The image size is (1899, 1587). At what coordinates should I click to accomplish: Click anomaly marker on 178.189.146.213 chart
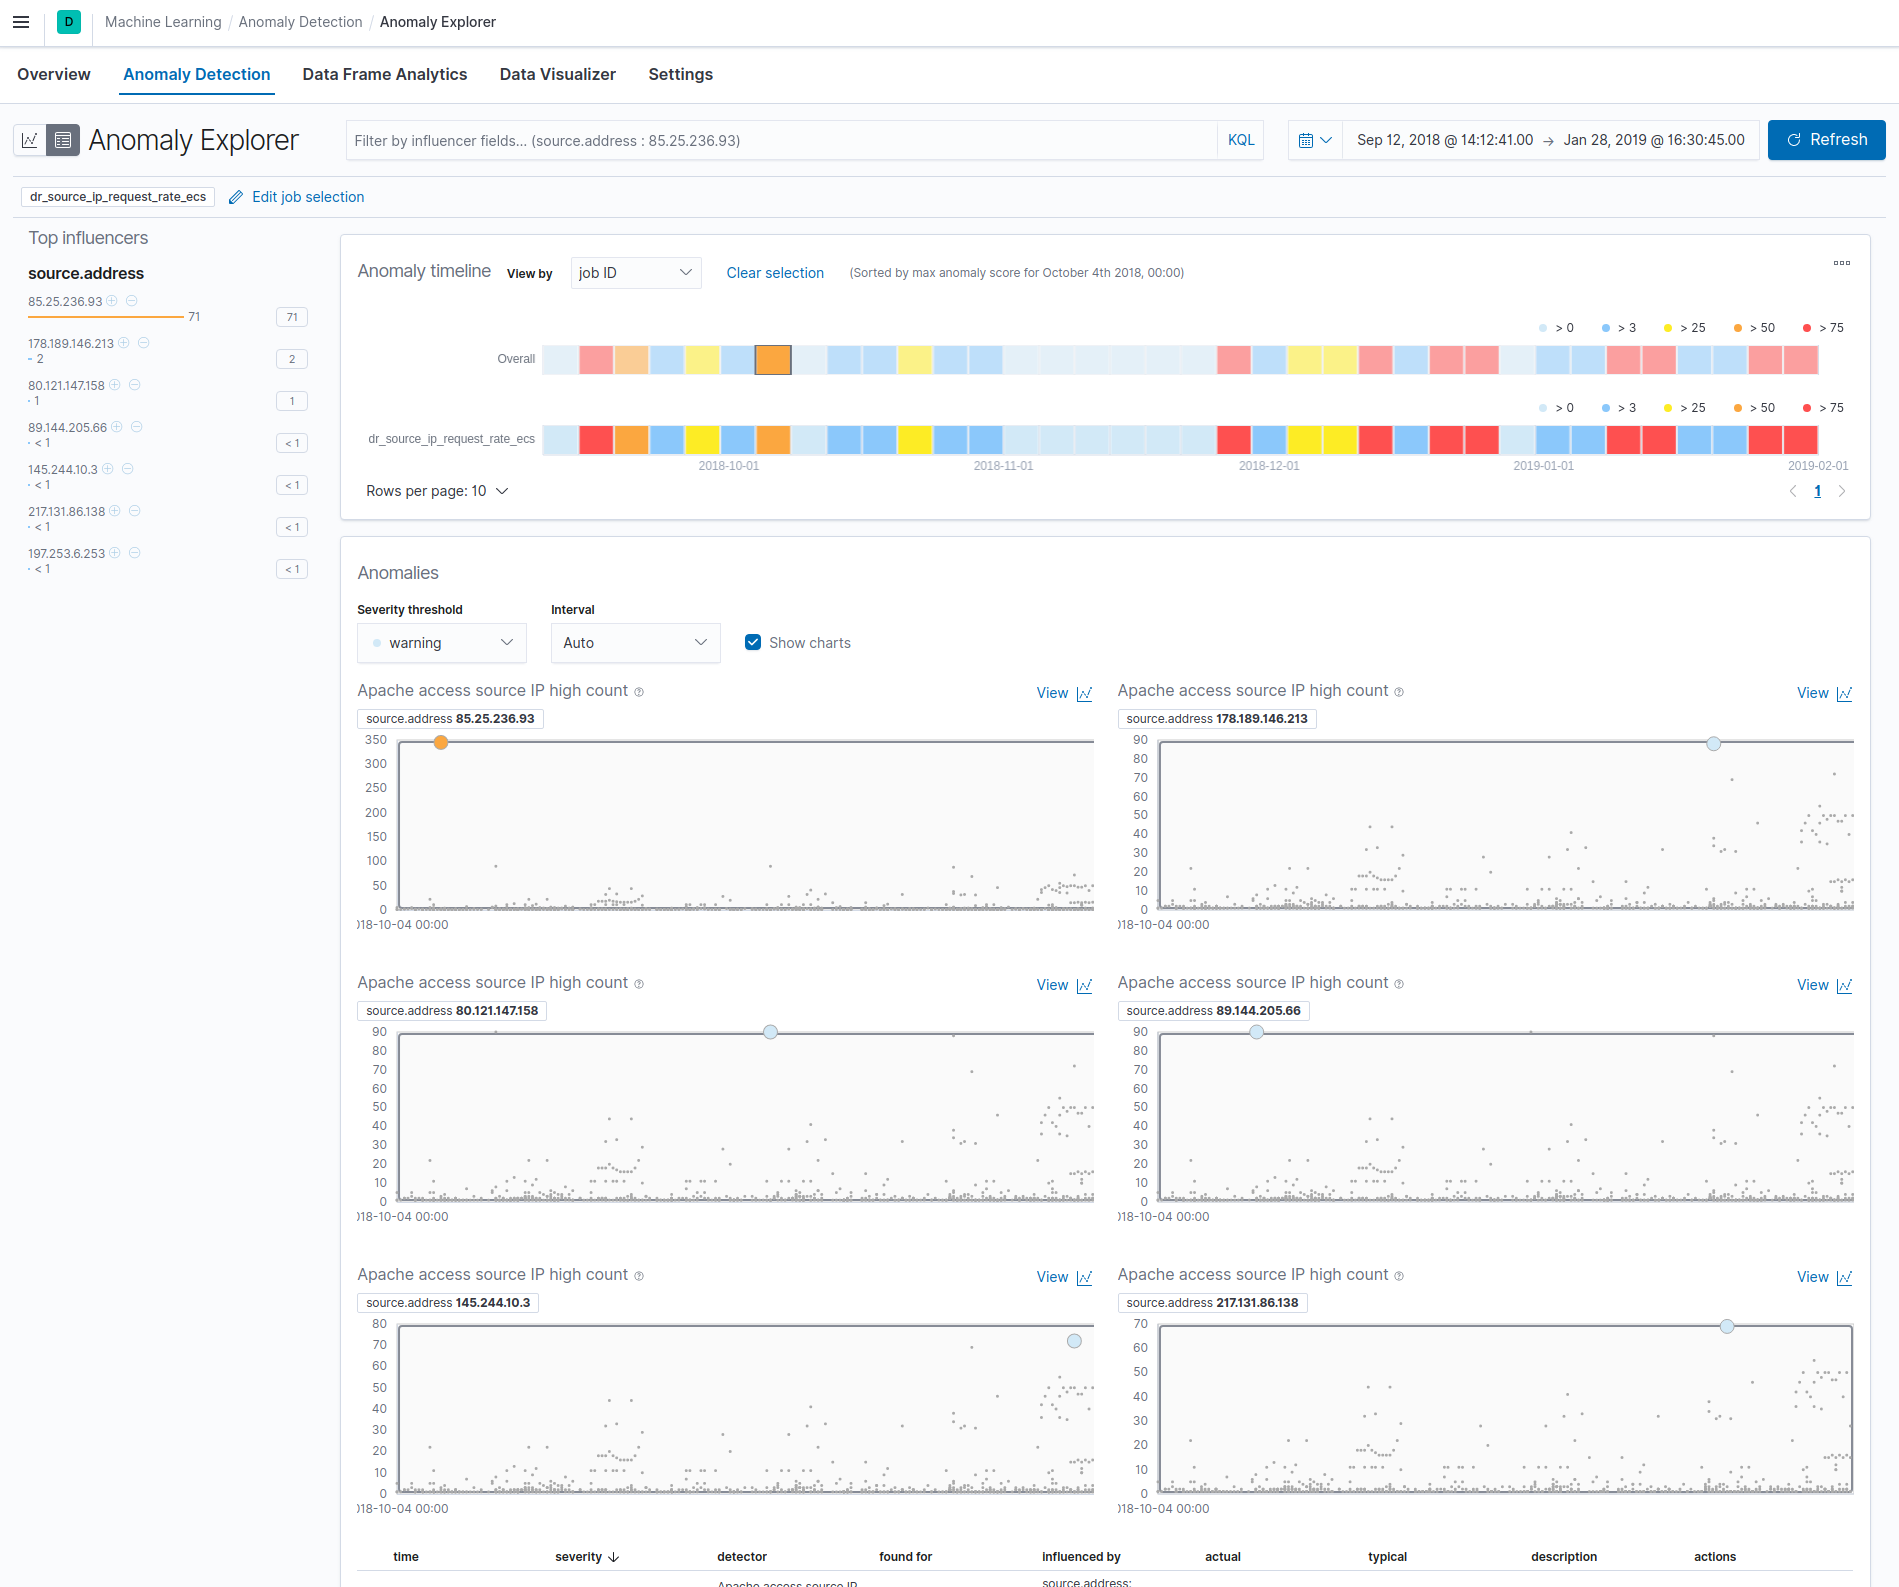coord(1714,743)
